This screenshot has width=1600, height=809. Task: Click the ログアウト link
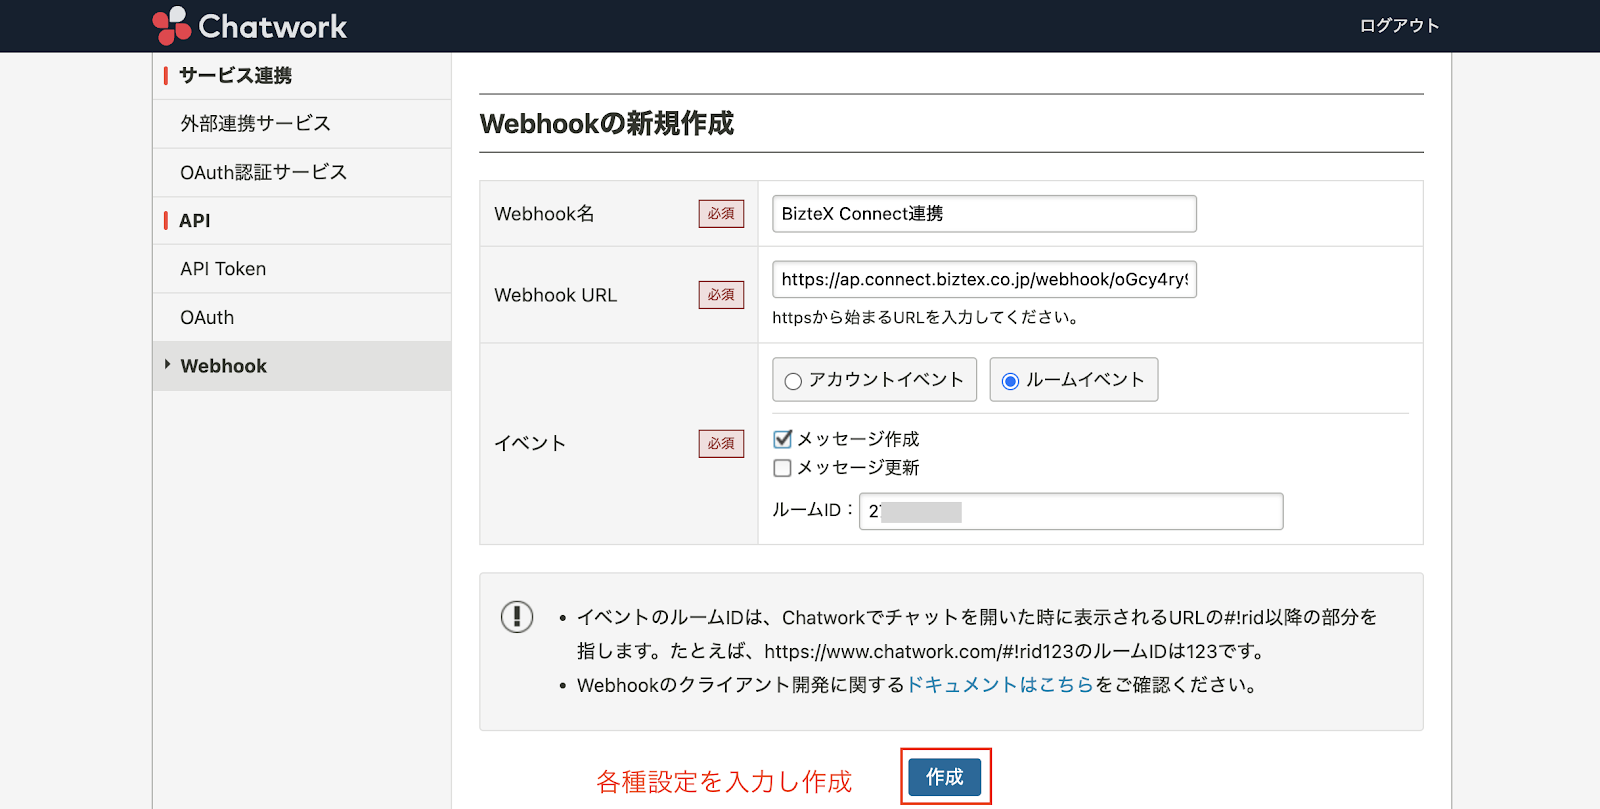[1399, 26]
